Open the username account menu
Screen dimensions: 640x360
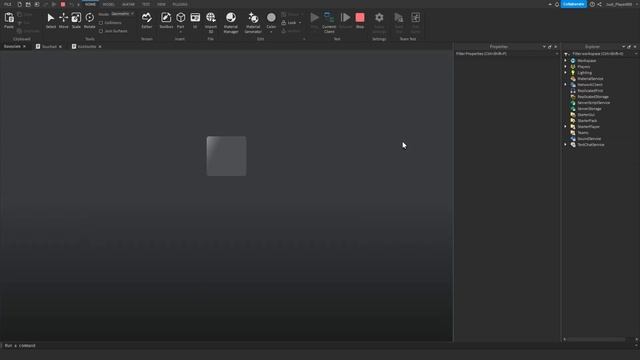(621, 4)
